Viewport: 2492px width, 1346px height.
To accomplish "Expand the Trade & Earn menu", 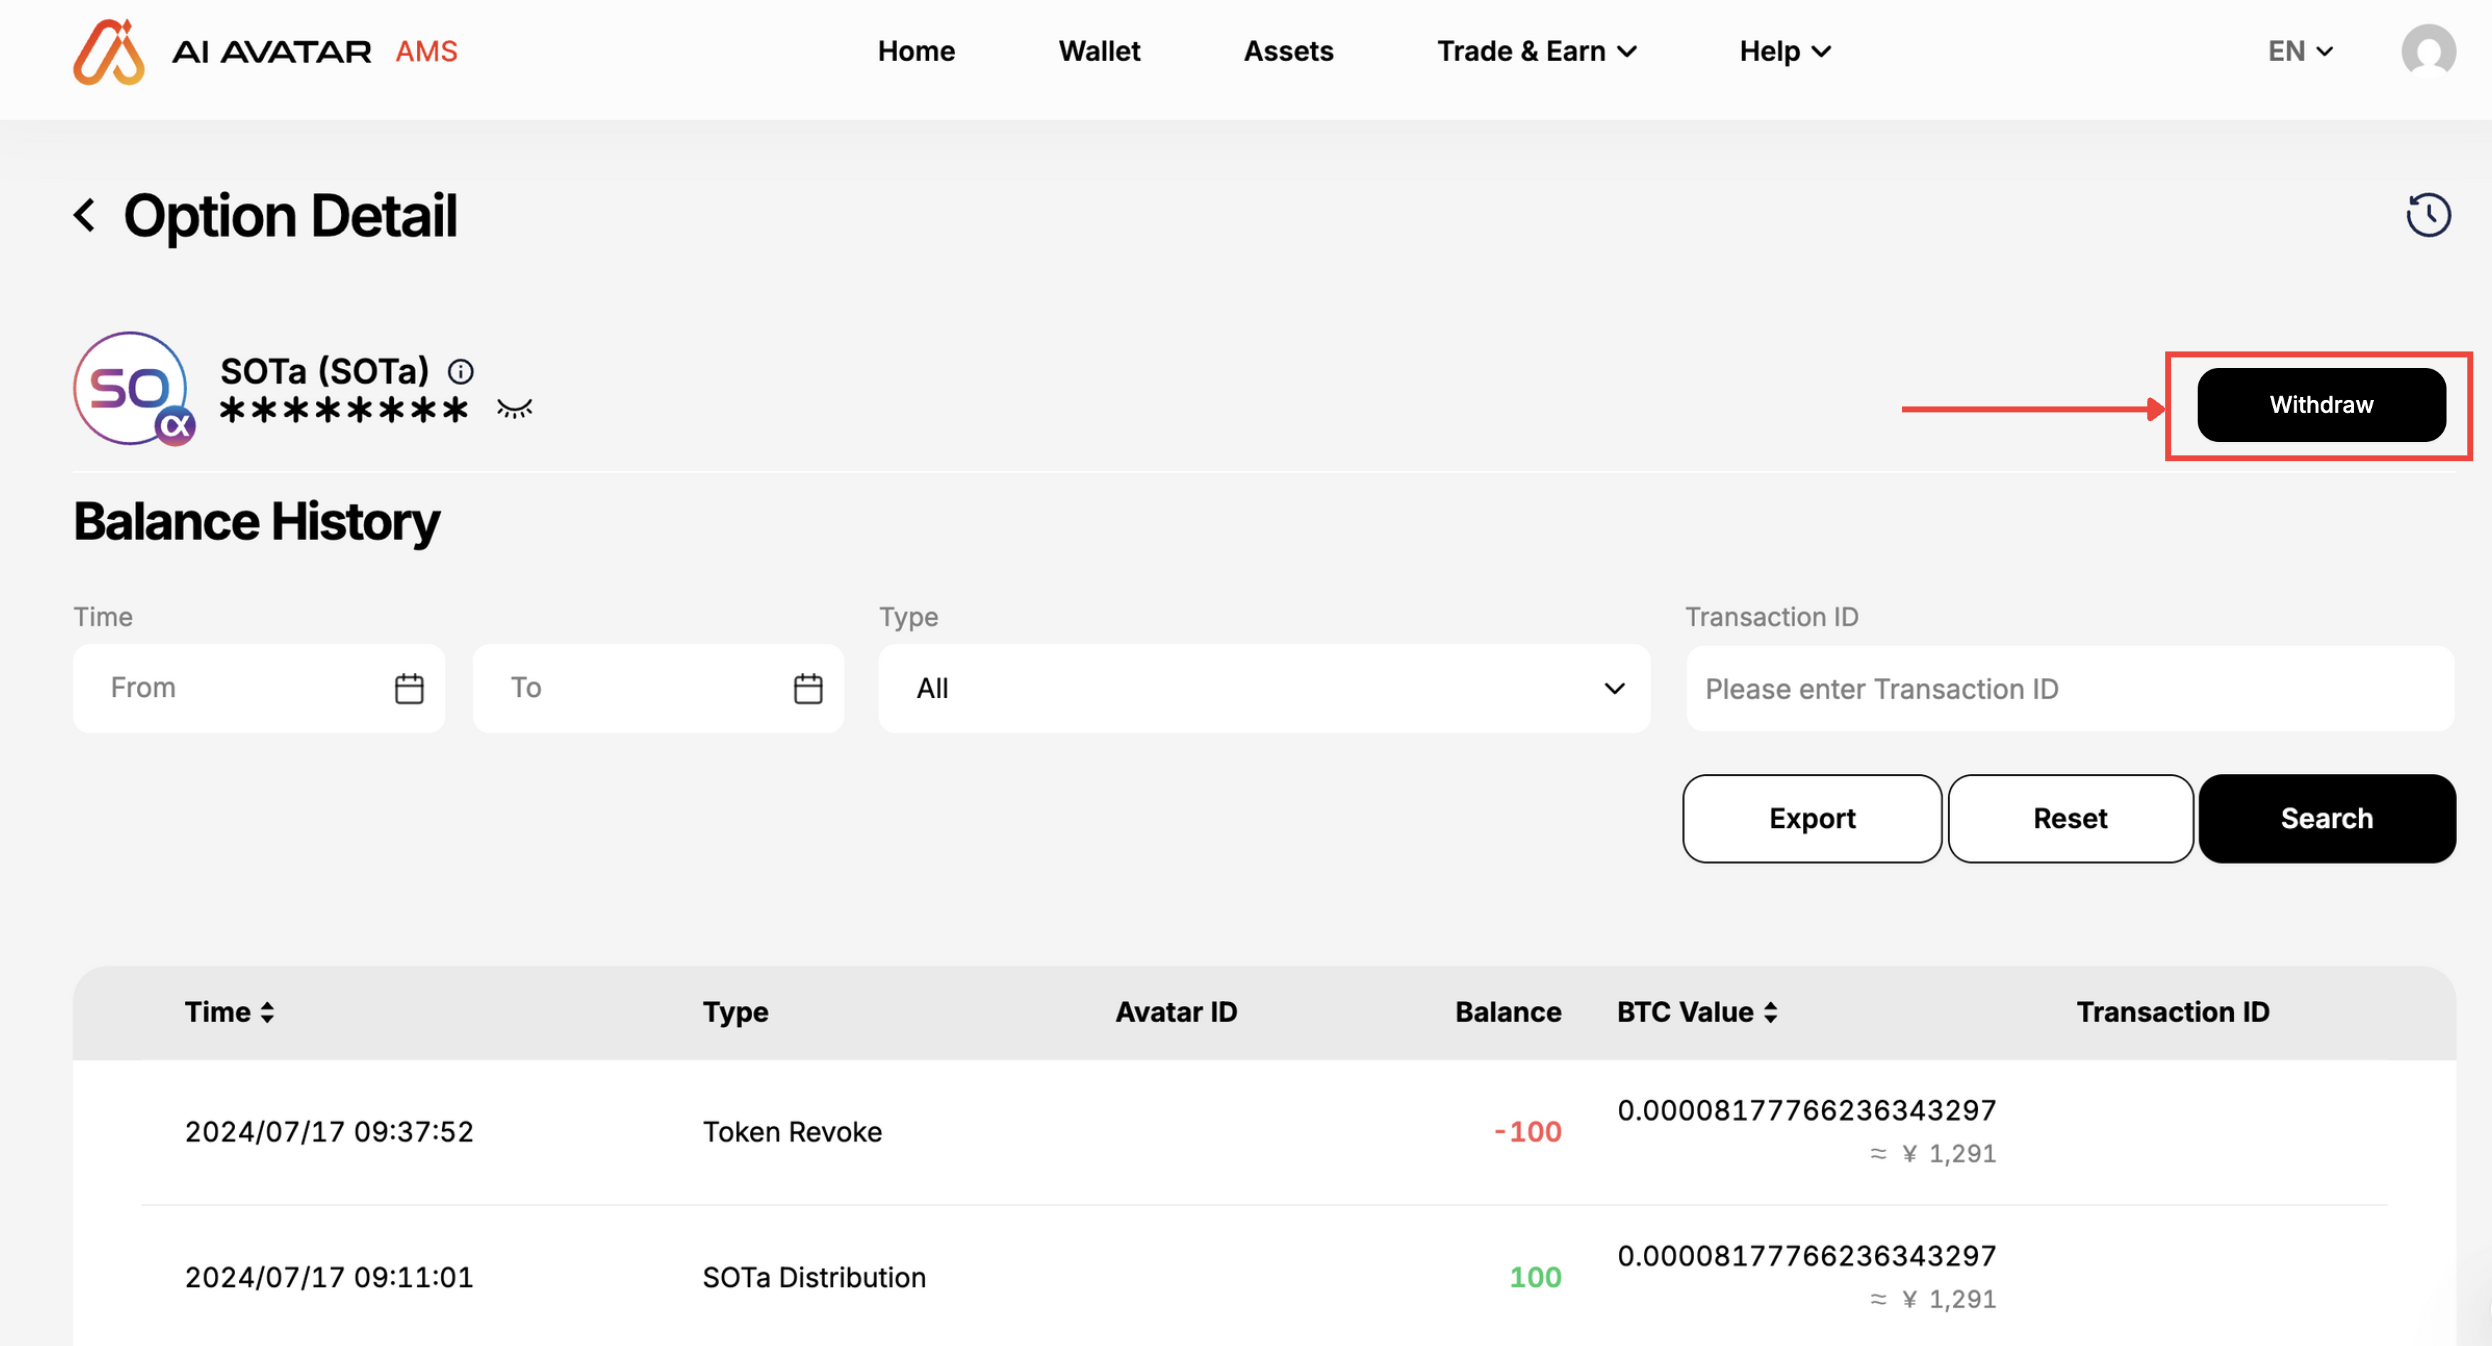I will [x=1537, y=51].
